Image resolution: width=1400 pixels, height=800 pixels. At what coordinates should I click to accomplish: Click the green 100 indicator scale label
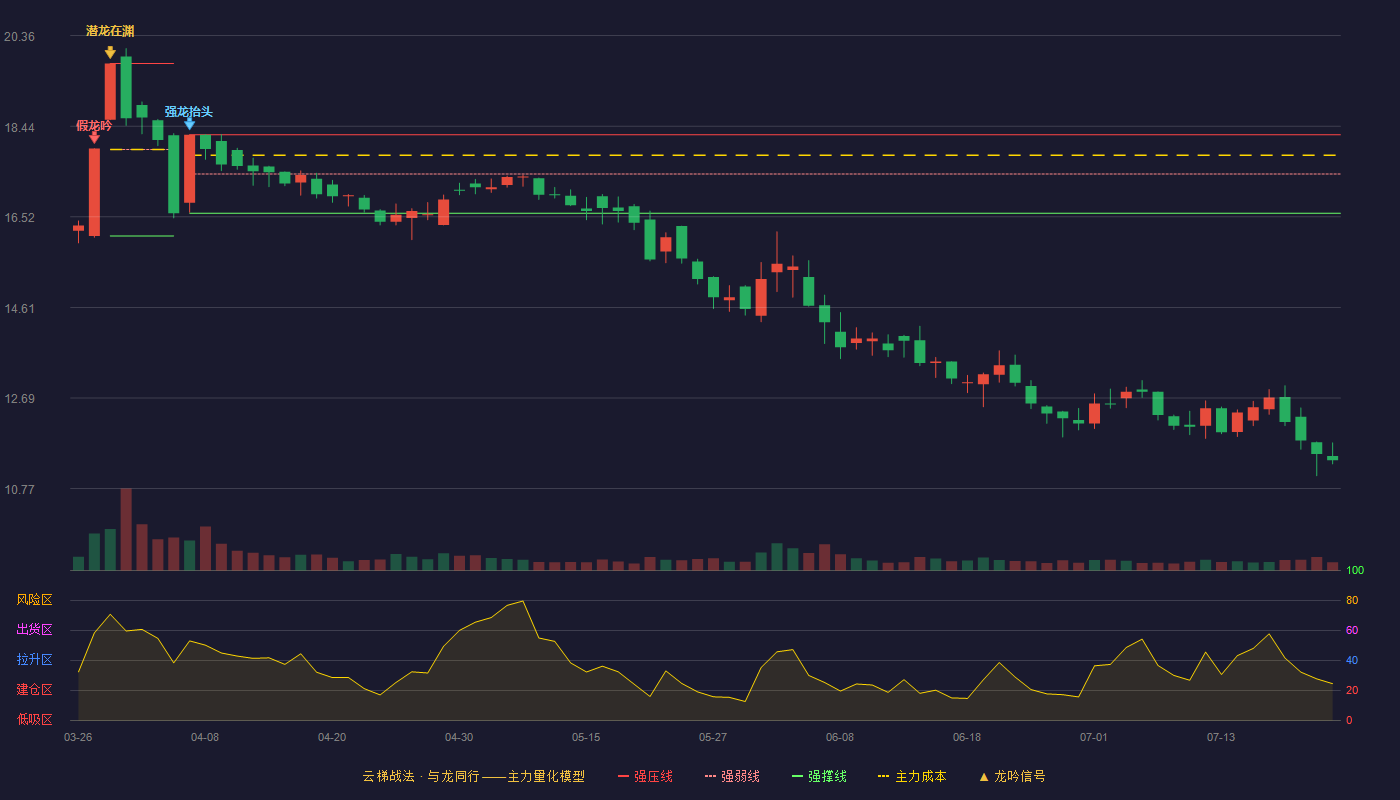click(x=1355, y=571)
